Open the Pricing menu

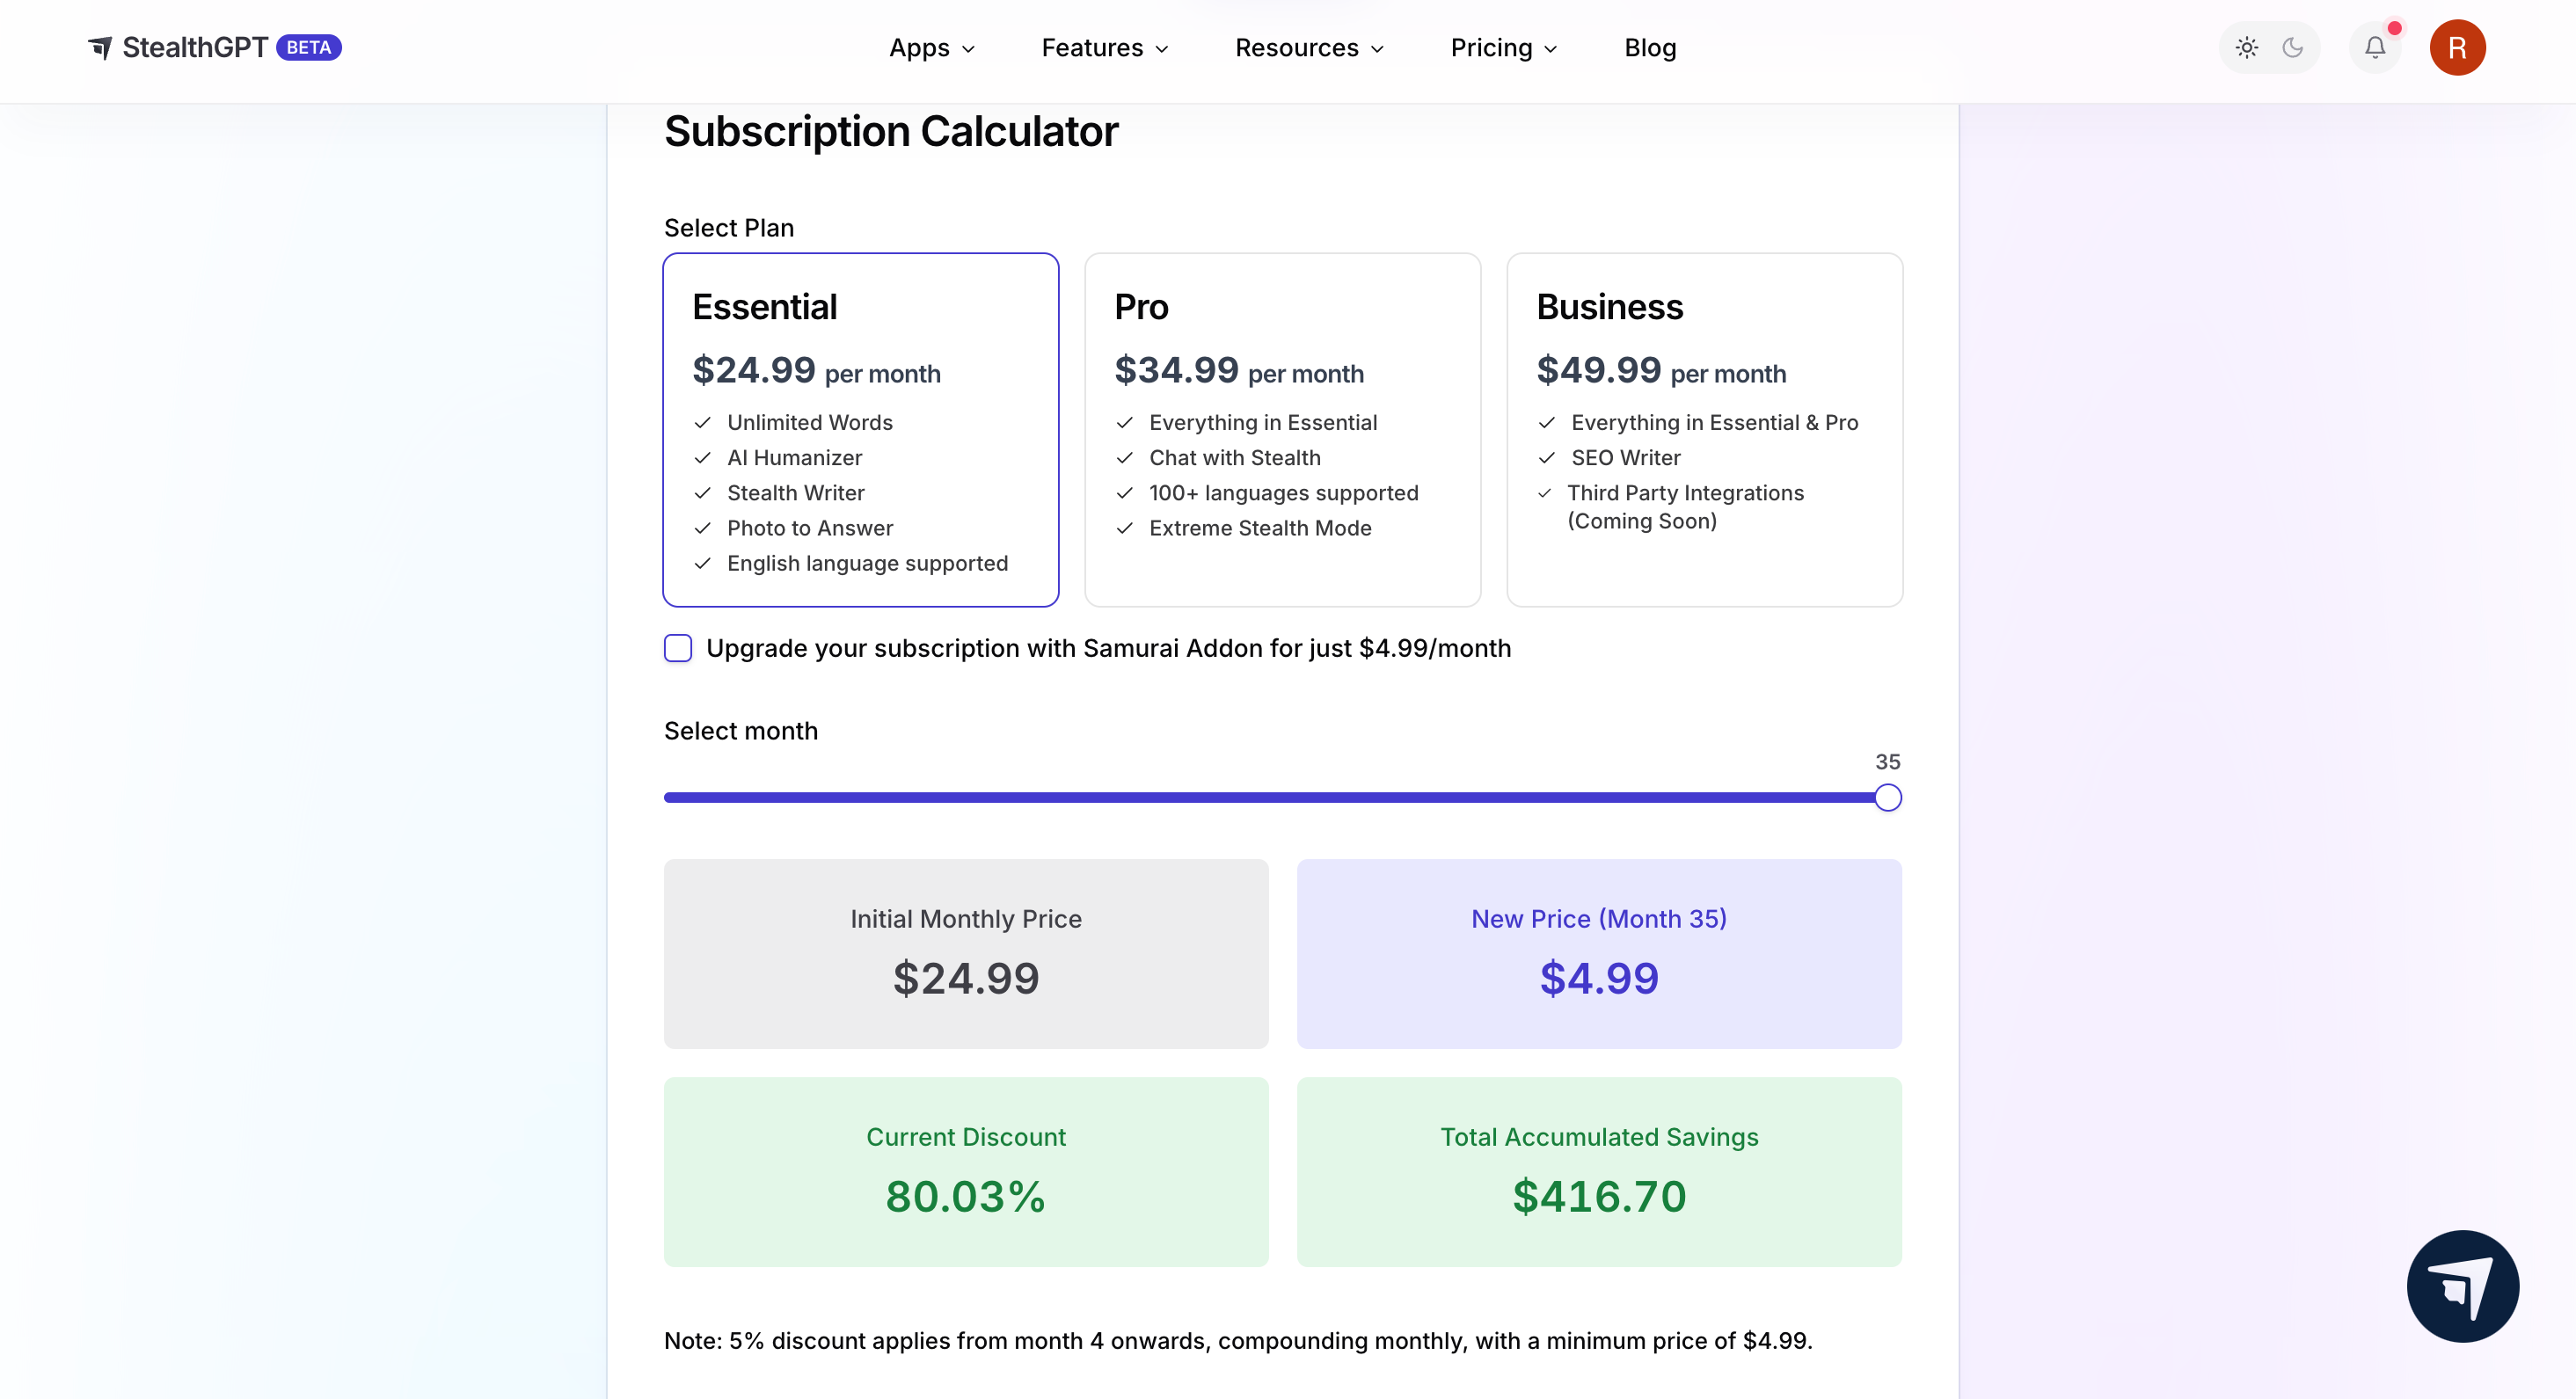1503,48
